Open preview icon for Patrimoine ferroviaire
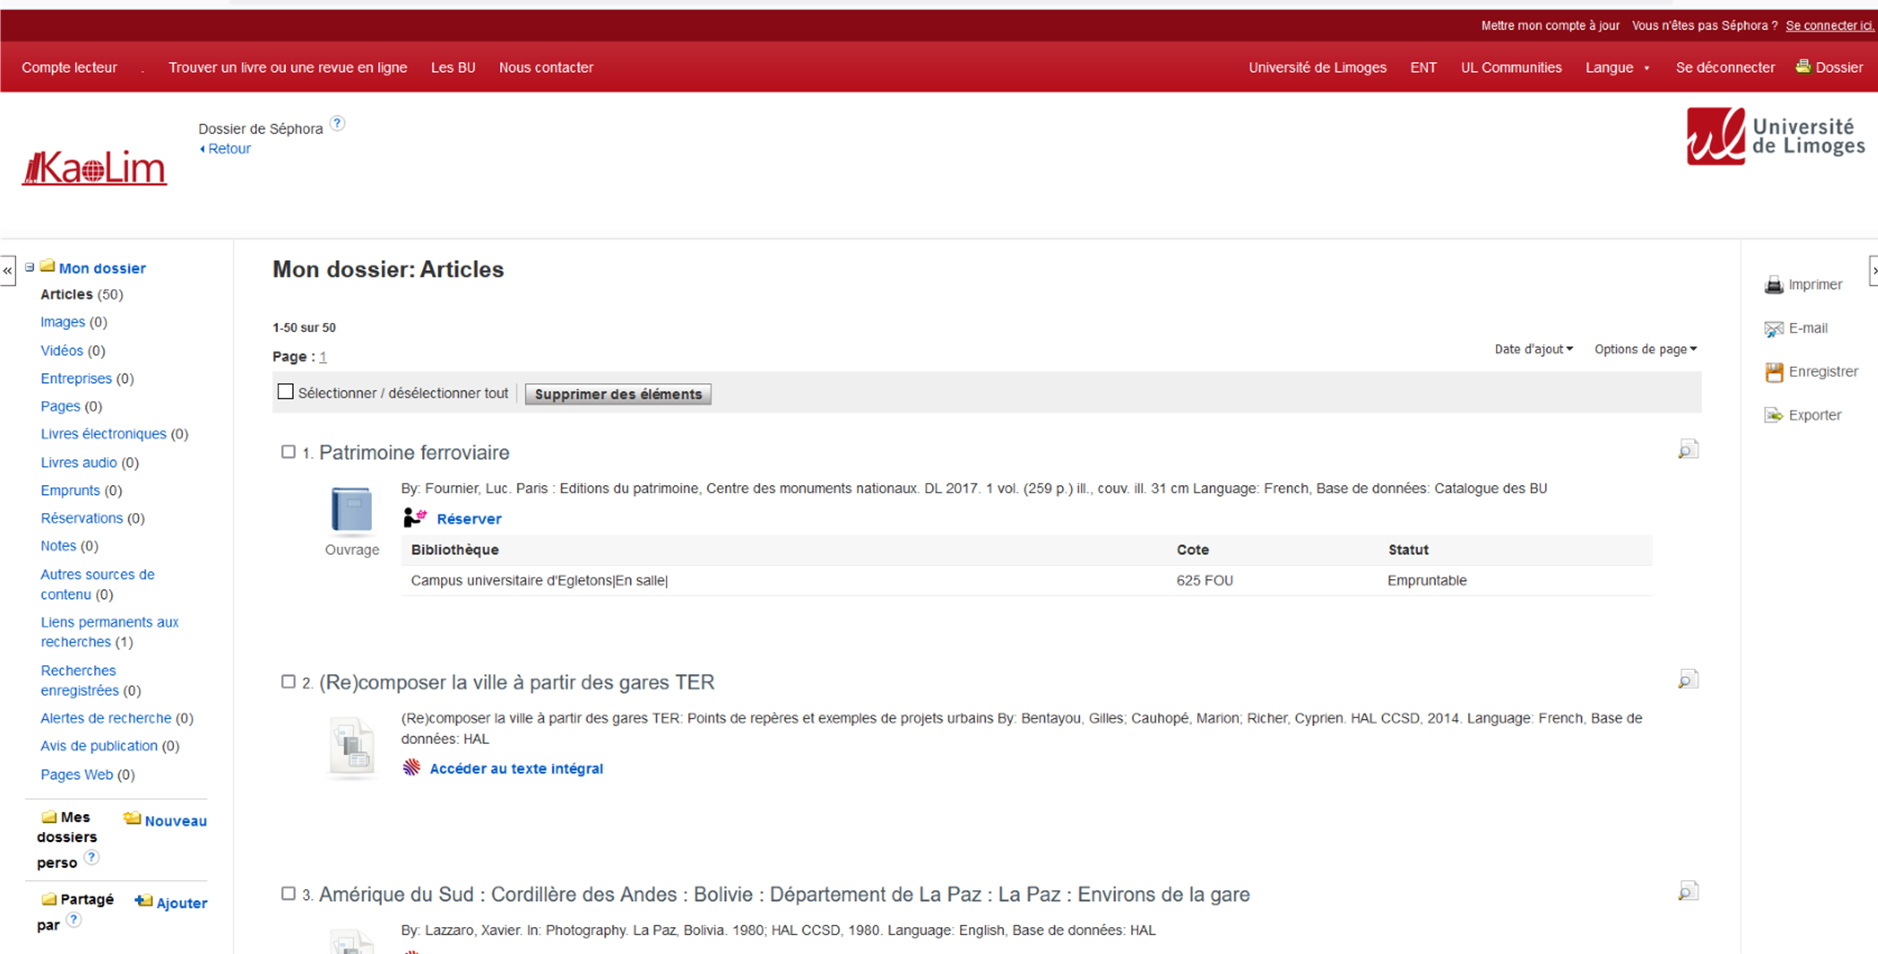Viewport: 1878px width, 954px height. click(1687, 450)
